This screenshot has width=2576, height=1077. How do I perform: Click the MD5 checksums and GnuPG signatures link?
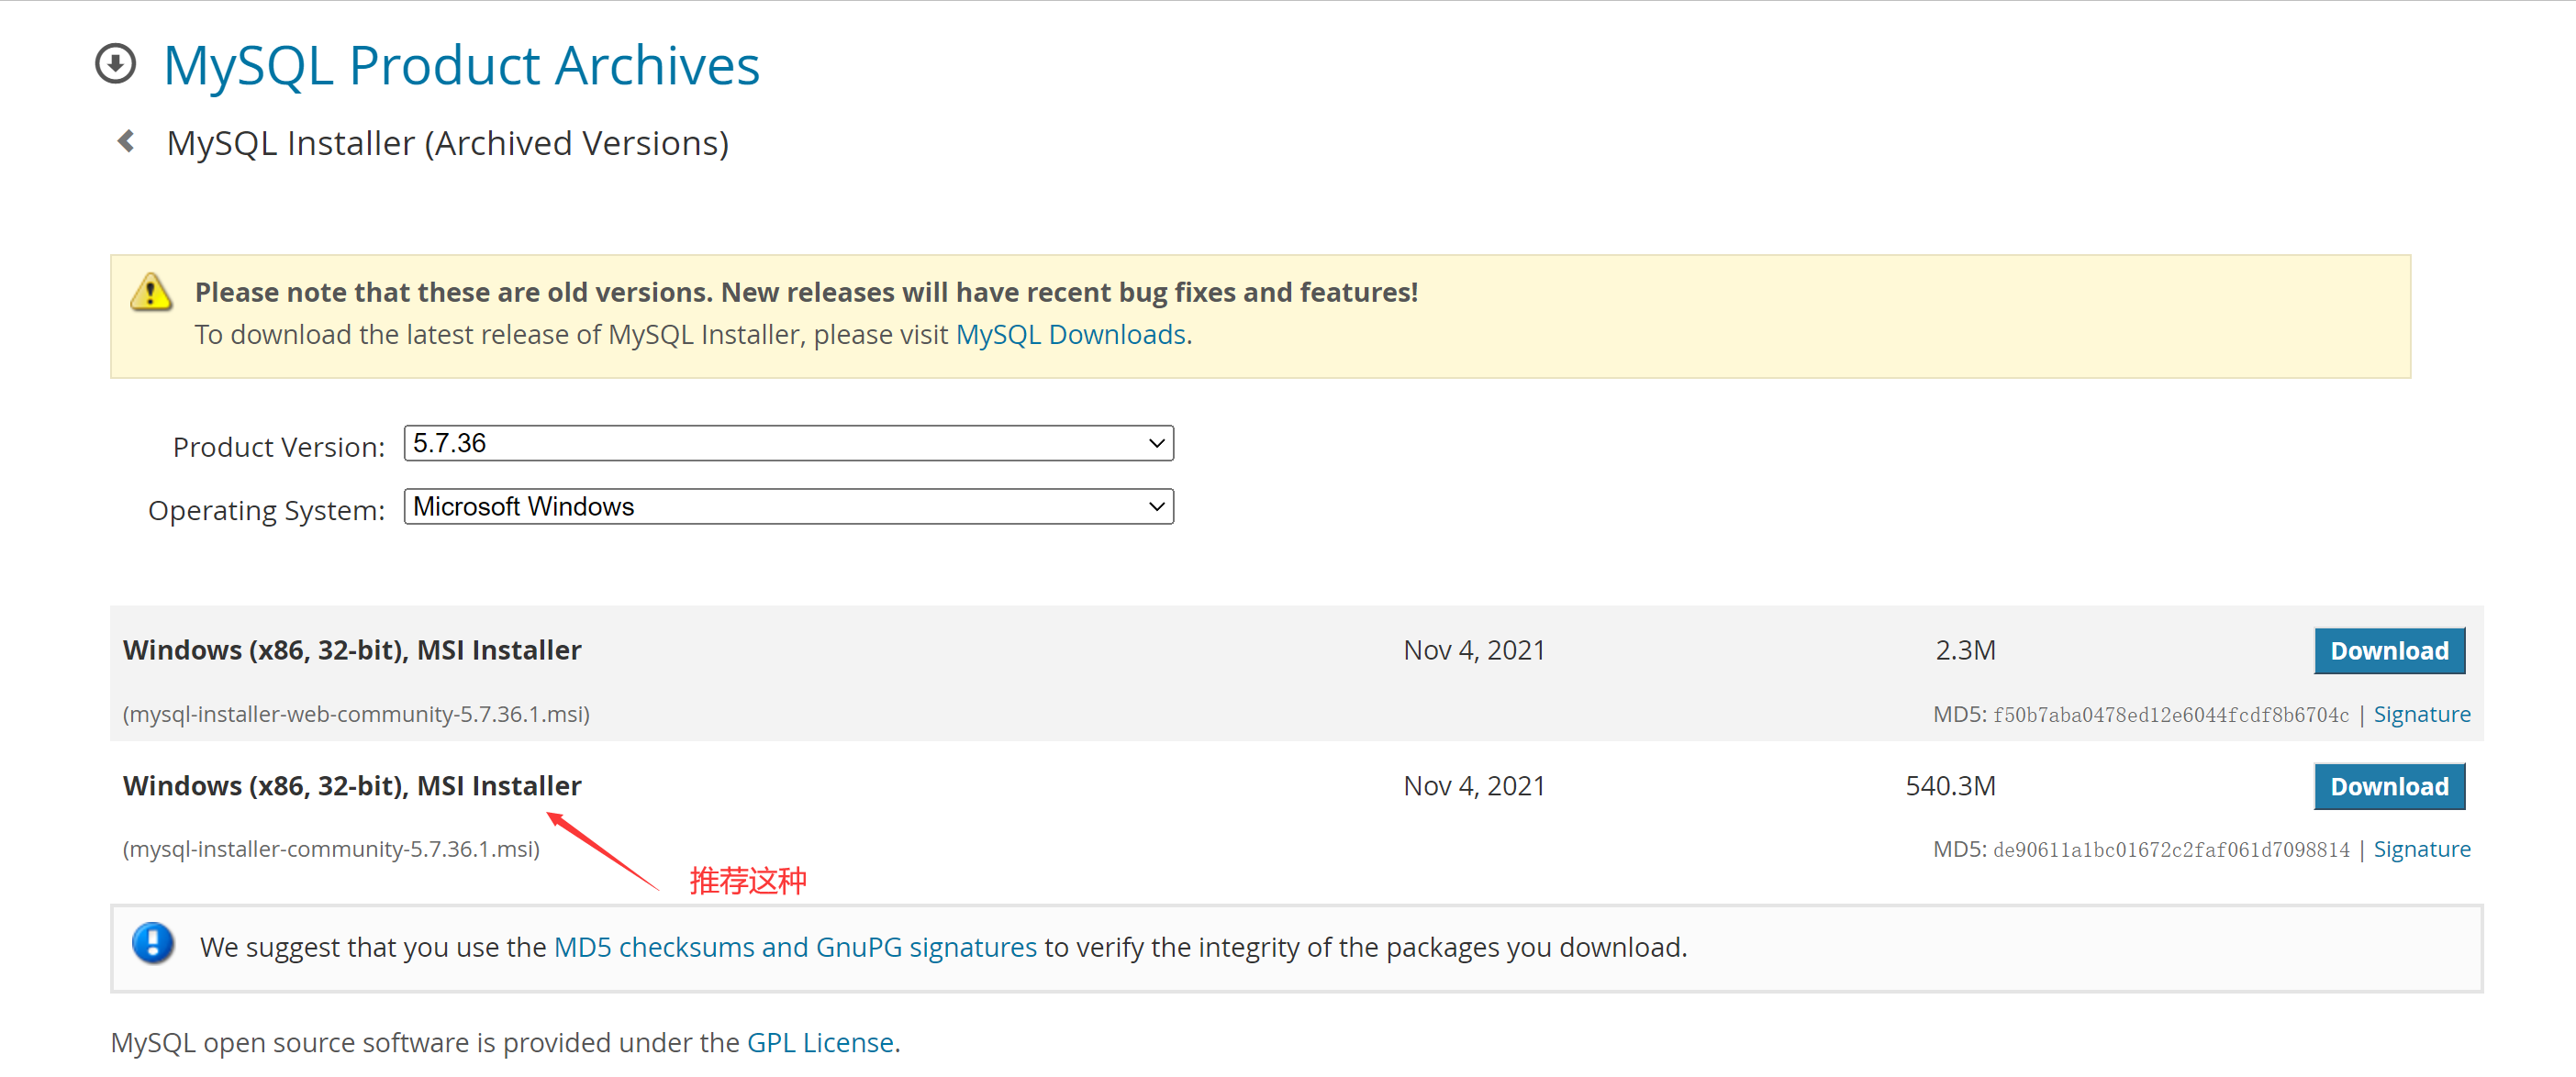tap(795, 947)
